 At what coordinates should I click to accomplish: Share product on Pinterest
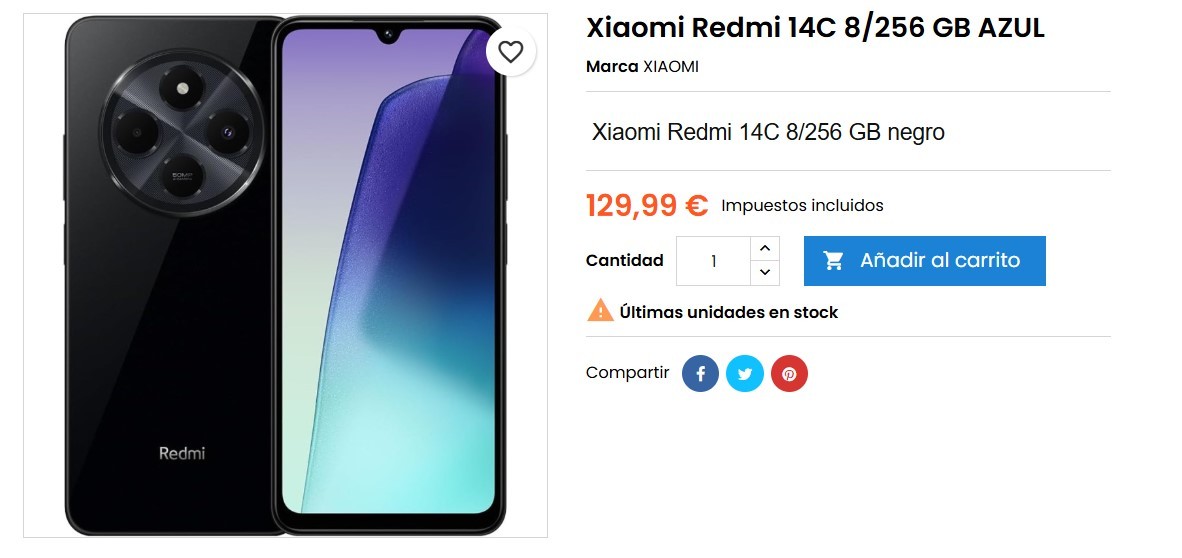click(789, 374)
